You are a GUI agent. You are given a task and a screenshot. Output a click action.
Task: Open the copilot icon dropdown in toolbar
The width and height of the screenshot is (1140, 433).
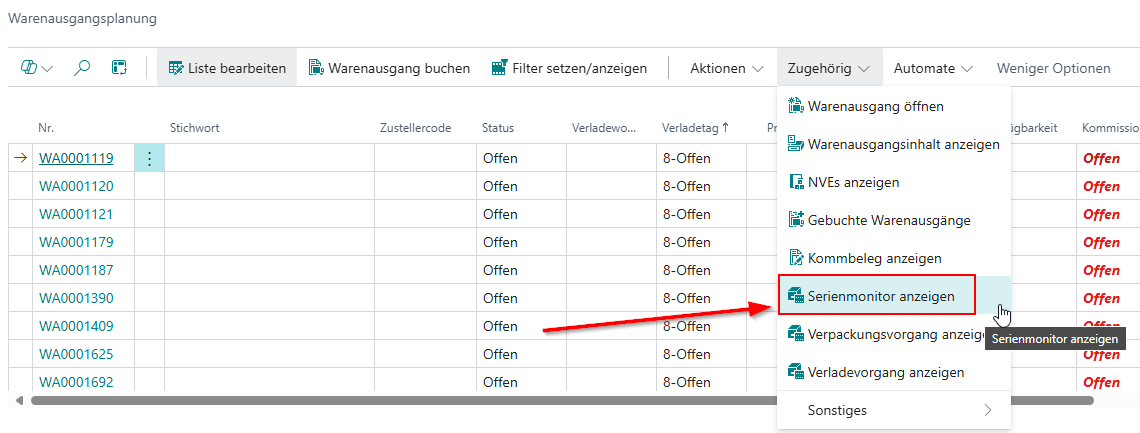37,68
